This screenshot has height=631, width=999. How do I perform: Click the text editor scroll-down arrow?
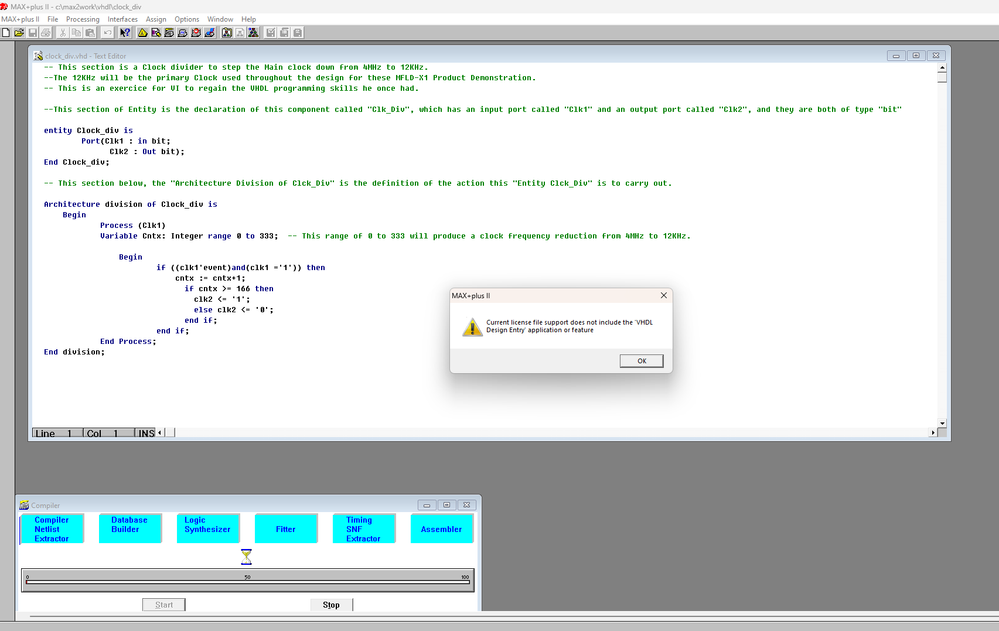(944, 422)
